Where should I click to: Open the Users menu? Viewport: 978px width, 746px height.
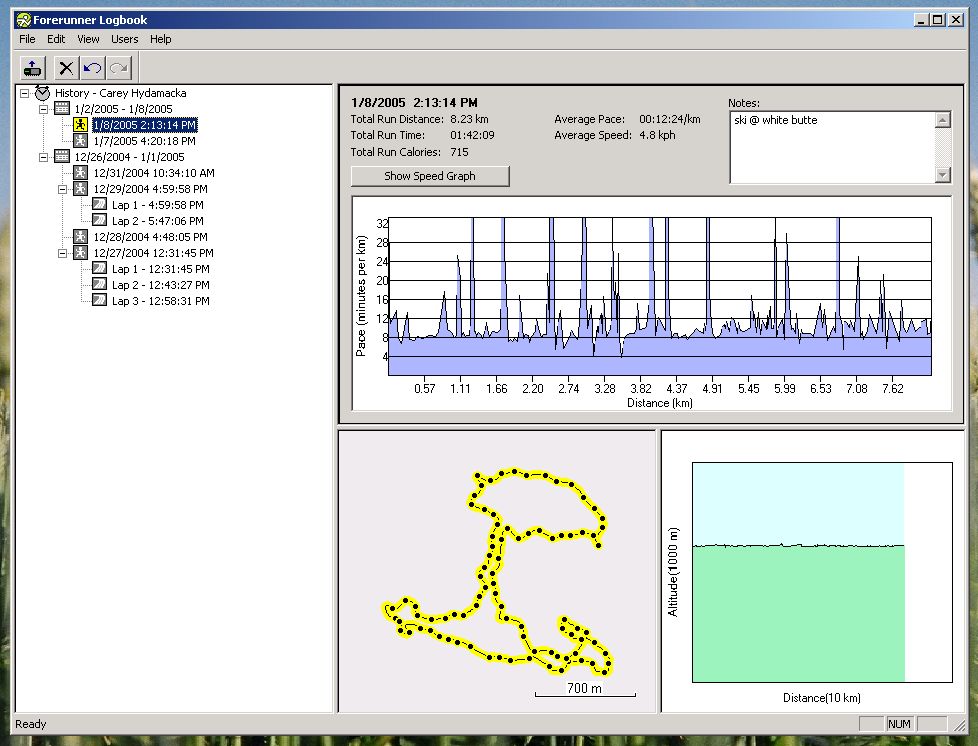[125, 39]
